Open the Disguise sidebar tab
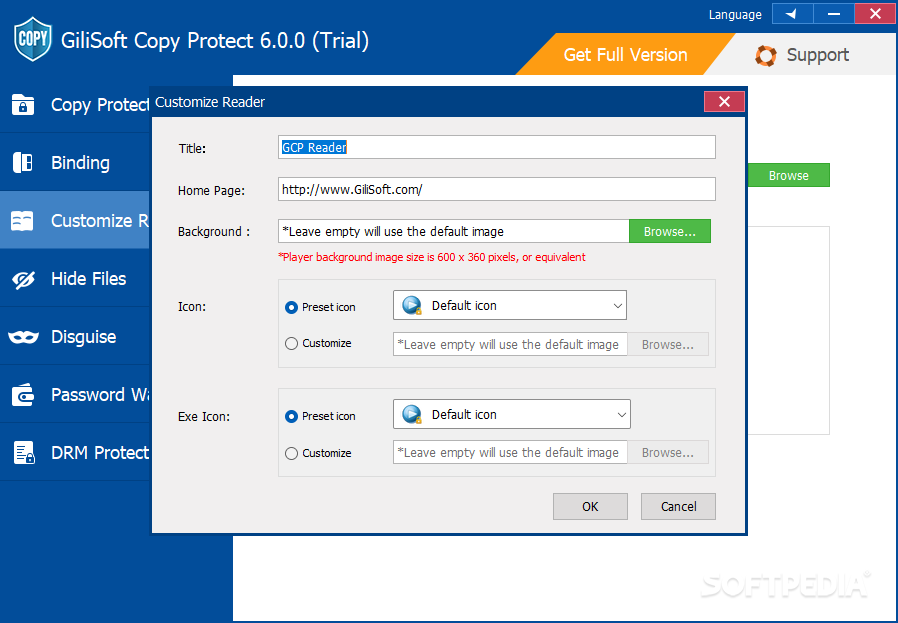898x623 pixels. pos(74,336)
